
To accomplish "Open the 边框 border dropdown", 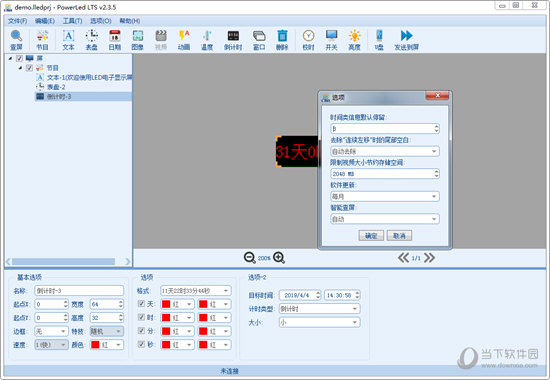I will pyautogui.click(x=51, y=331).
